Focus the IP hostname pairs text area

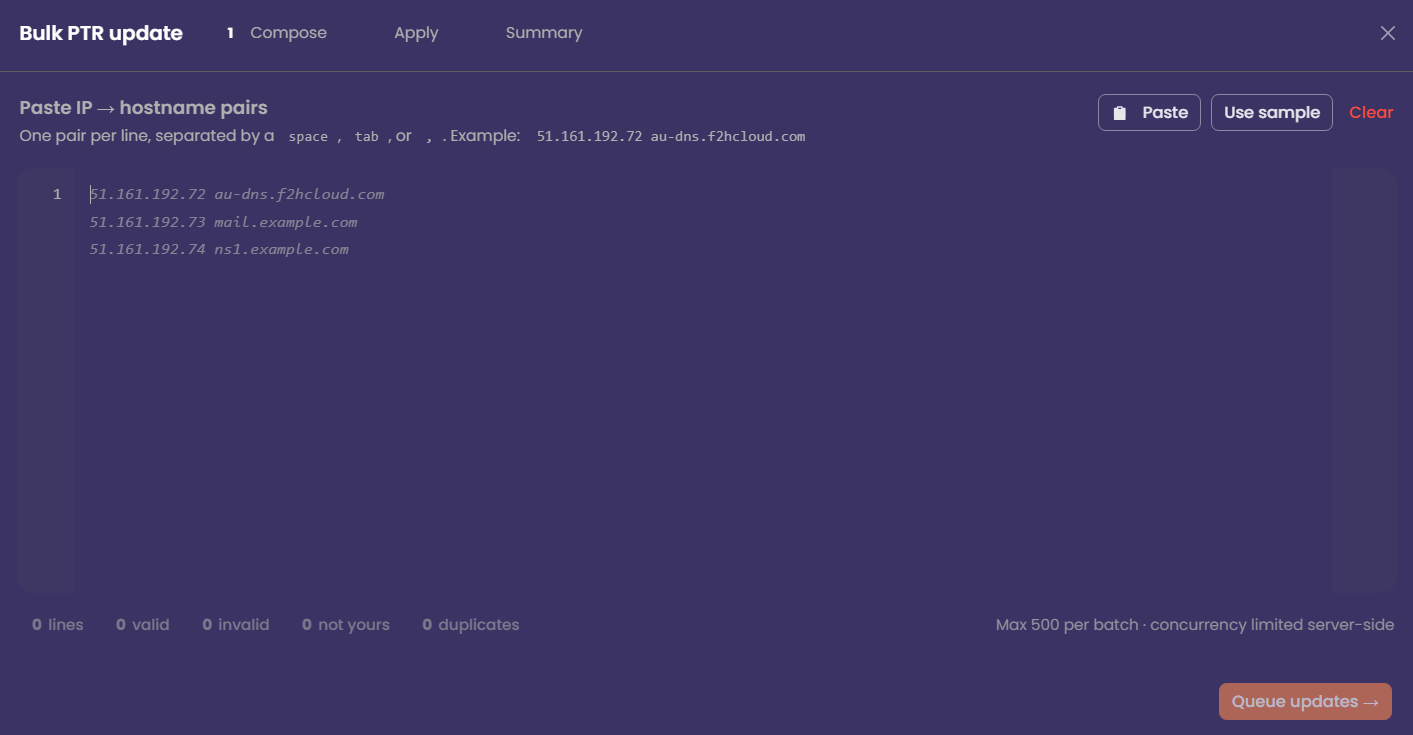(704, 380)
